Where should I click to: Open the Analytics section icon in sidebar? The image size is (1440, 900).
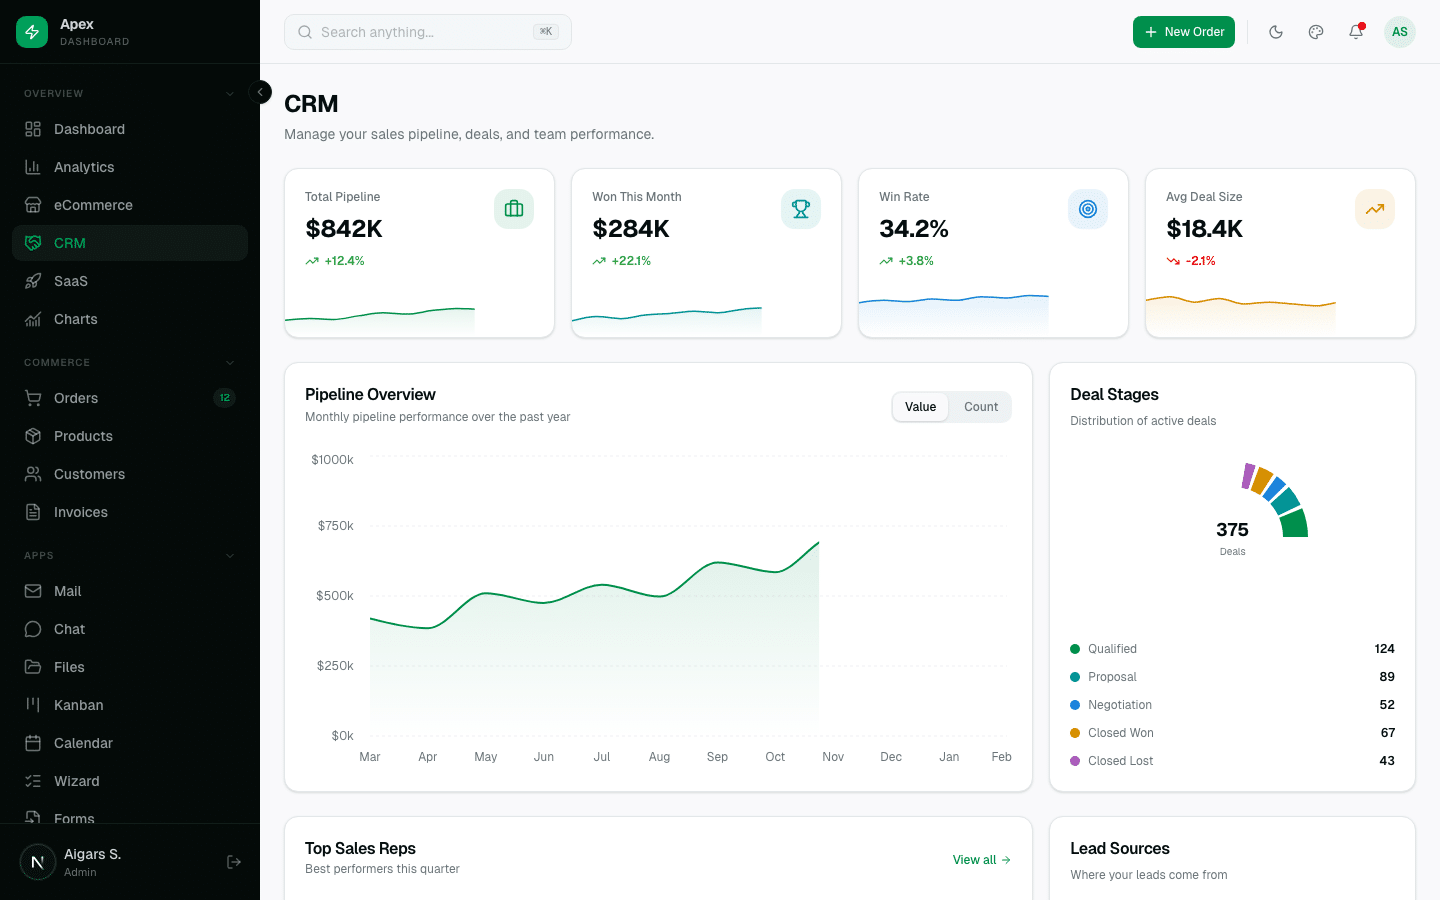point(31,166)
